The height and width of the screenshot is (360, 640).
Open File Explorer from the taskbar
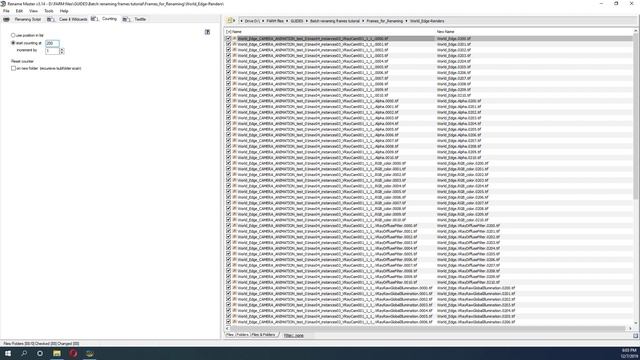pyautogui.click(x=57, y=353)
